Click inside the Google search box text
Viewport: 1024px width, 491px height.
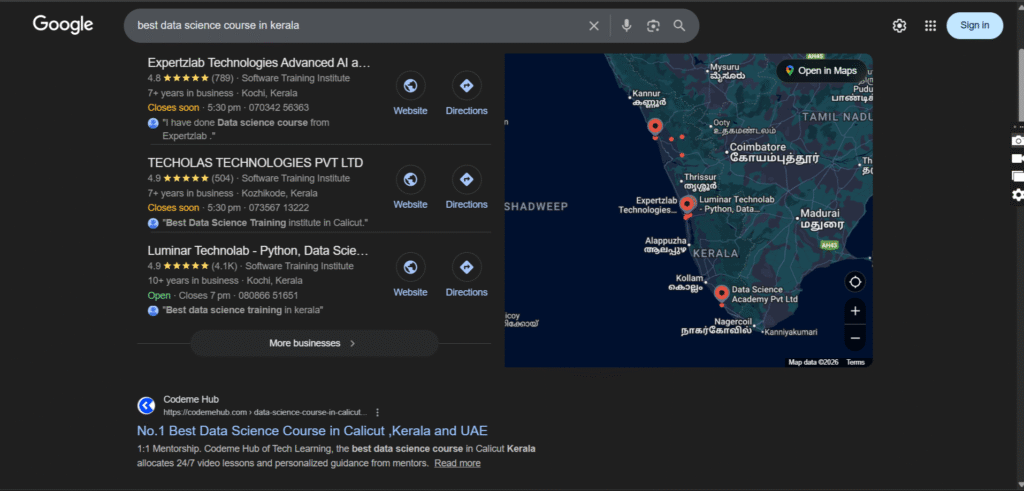(x=350, y=26)
